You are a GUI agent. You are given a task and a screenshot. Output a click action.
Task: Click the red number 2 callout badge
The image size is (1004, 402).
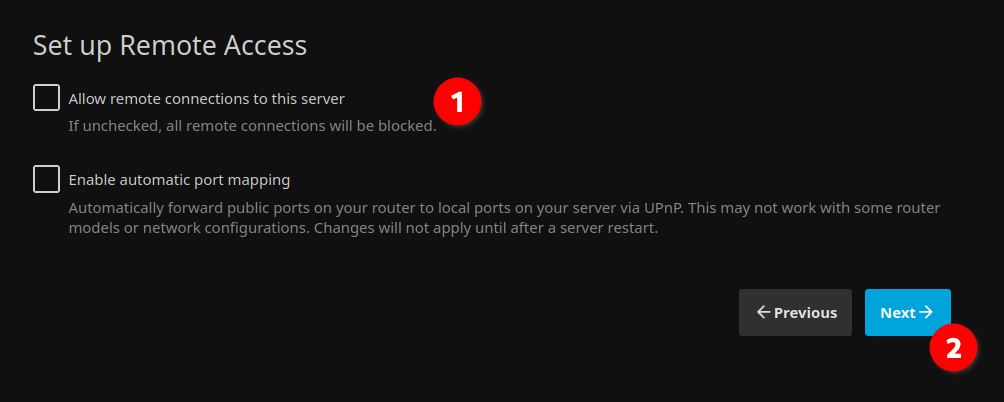tap(953, 348)
